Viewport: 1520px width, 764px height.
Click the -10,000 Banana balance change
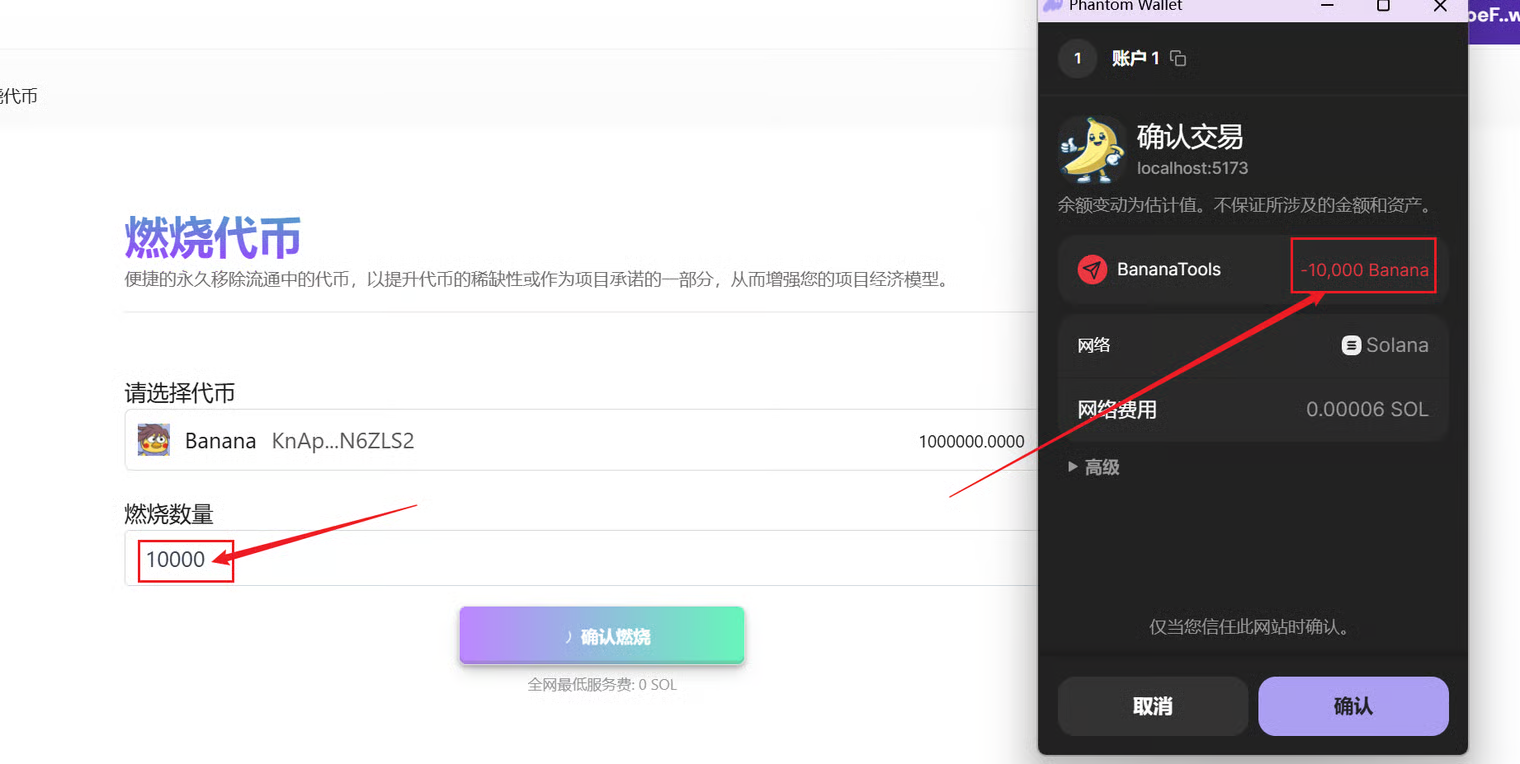[1364, 270]
